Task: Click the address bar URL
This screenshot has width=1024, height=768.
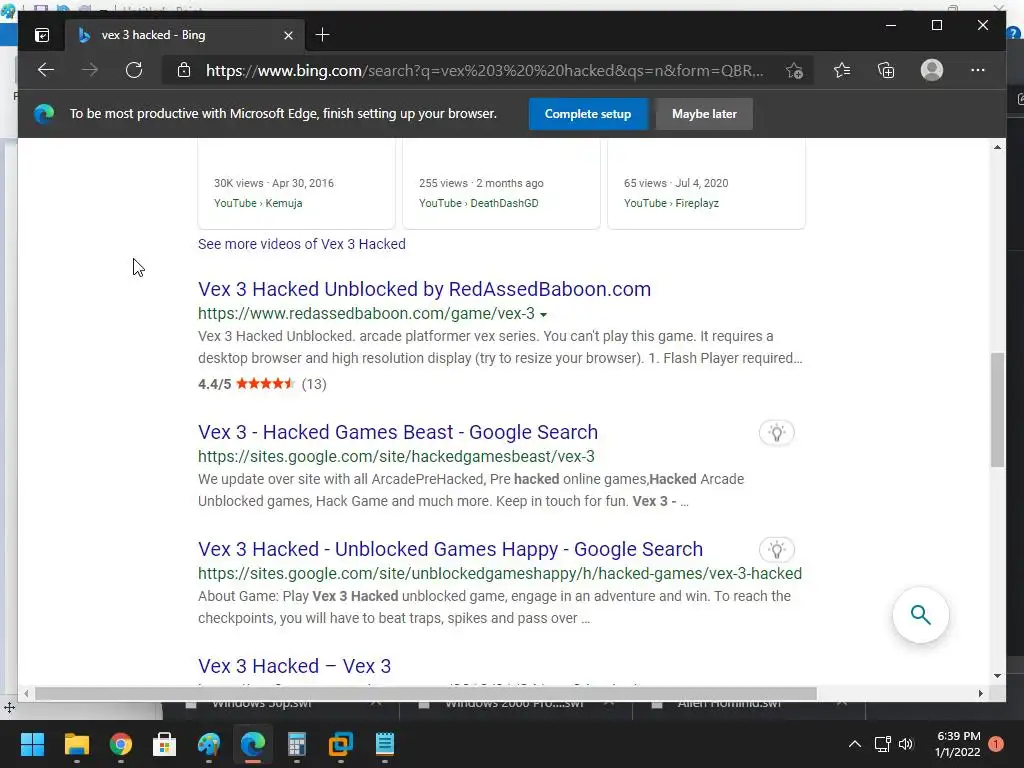Action: point(485,71)
